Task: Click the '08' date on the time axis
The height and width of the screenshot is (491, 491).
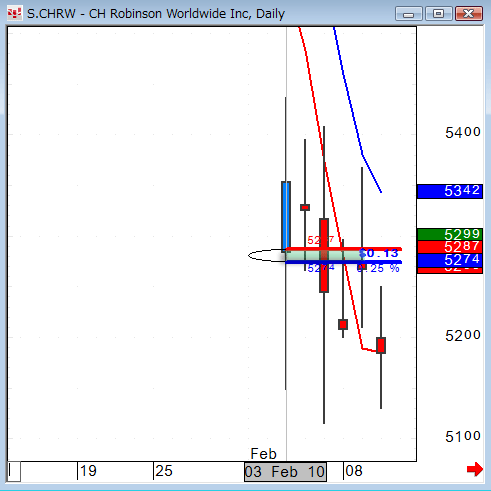Action: tap(354, 471)
